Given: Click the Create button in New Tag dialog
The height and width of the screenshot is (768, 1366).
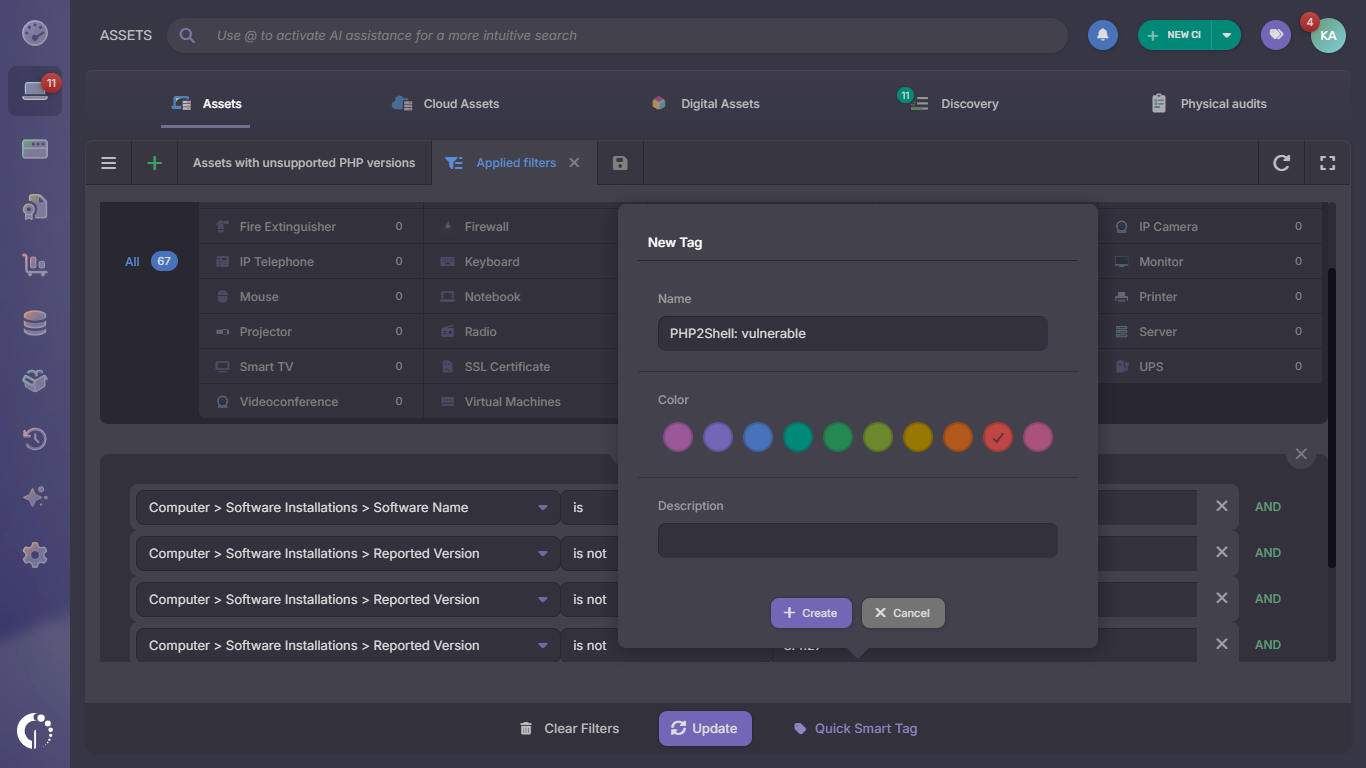Looking at the screenshot, I should coord(811,613).
